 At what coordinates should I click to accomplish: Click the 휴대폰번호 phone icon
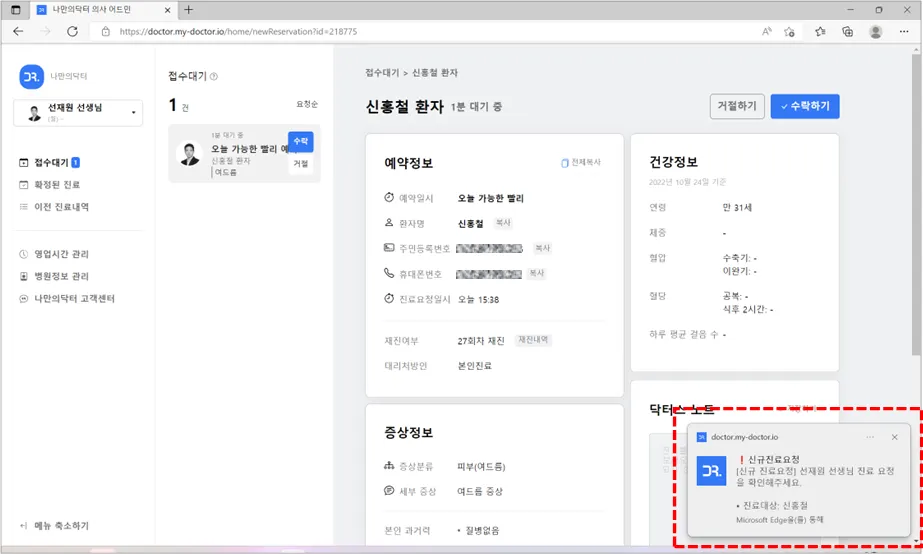click(389, 273)
